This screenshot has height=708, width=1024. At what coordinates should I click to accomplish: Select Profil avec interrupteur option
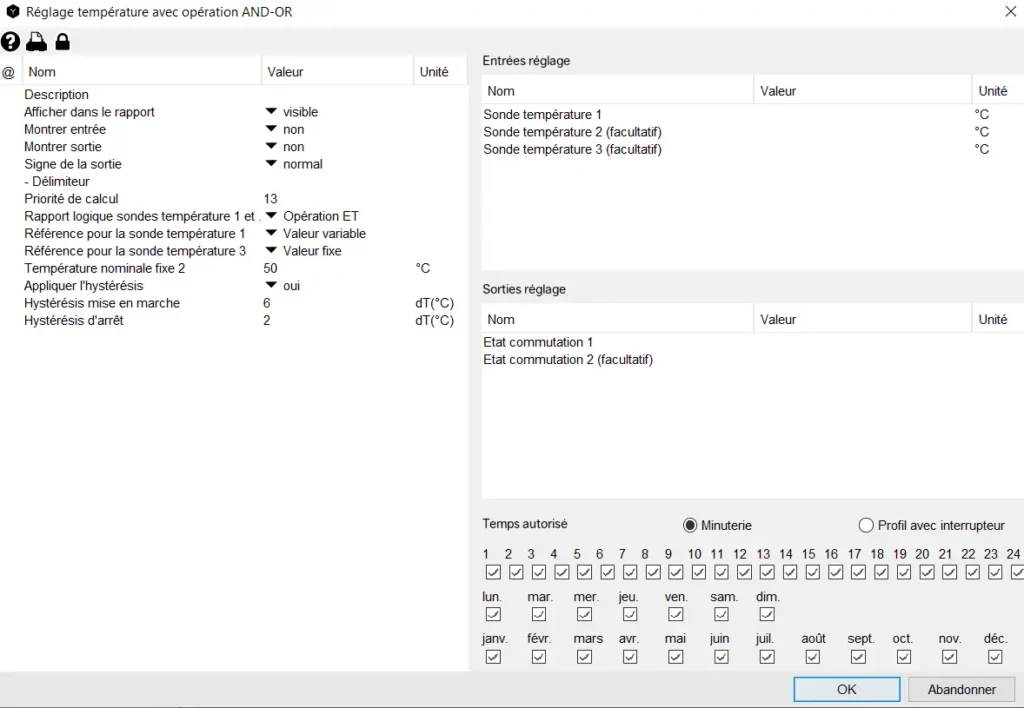[x=867, y=525]
